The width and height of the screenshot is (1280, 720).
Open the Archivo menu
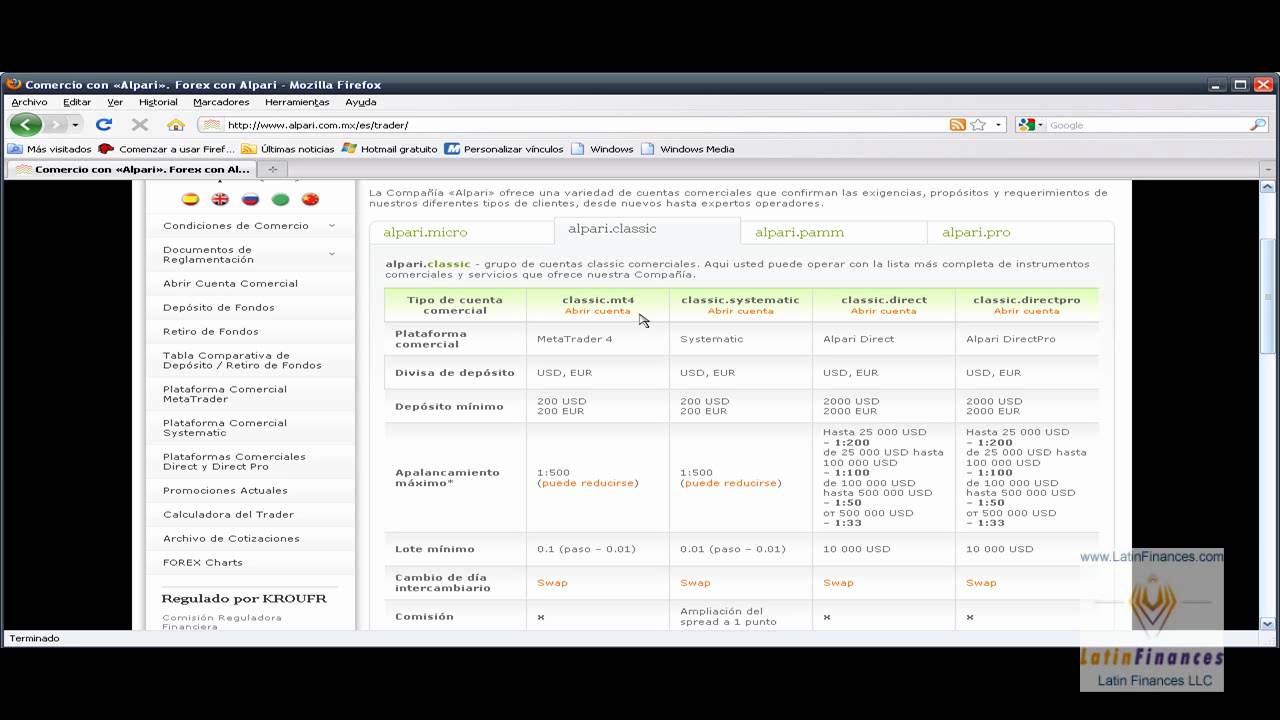tap(29, 102)
